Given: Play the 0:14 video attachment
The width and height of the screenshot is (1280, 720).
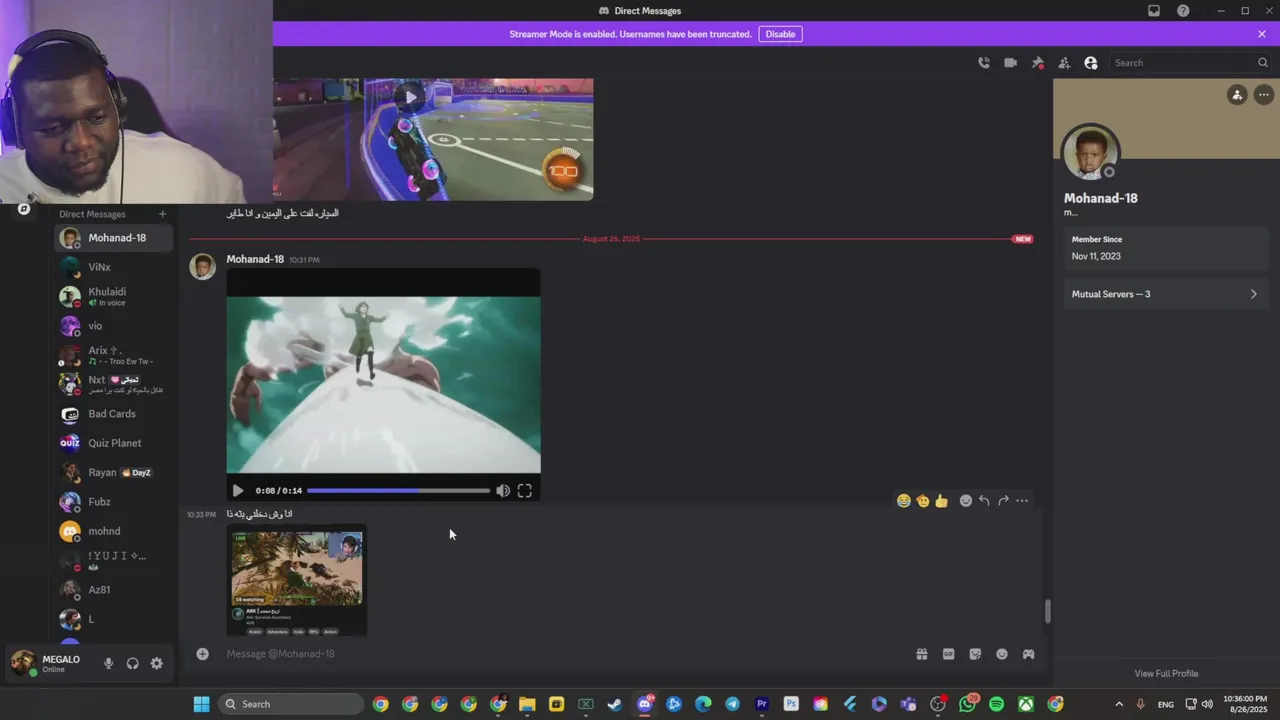Looking at the screenshot, I should click(238, 491).
